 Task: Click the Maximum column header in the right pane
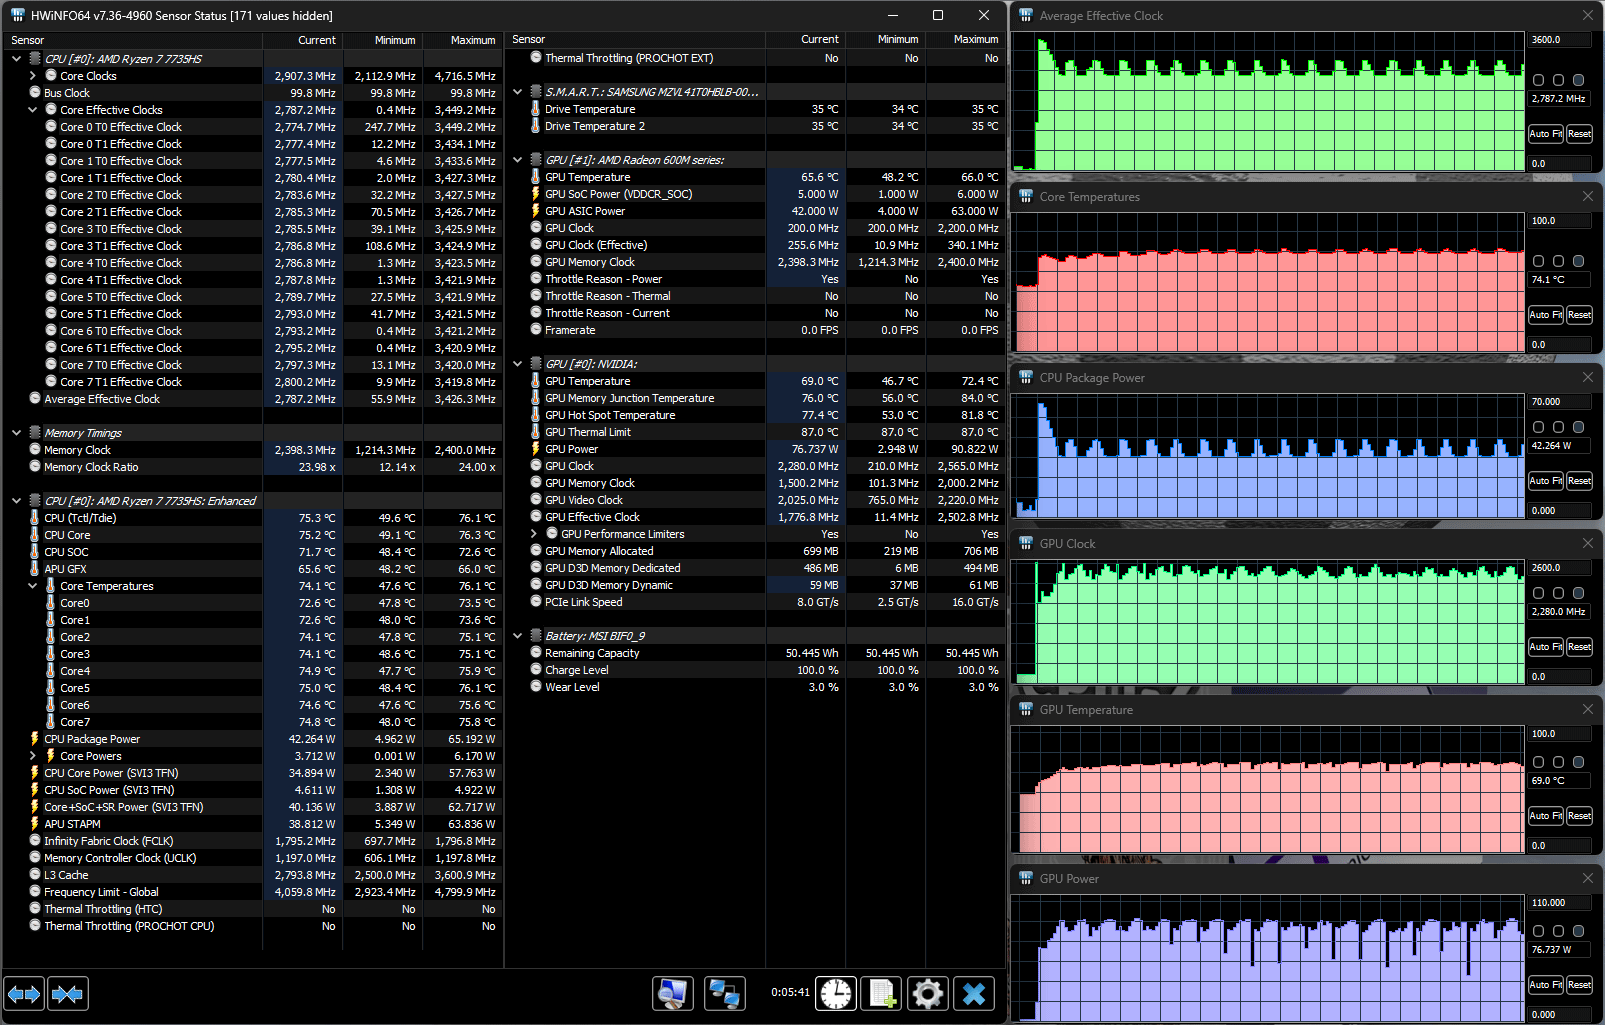[964, 39]
